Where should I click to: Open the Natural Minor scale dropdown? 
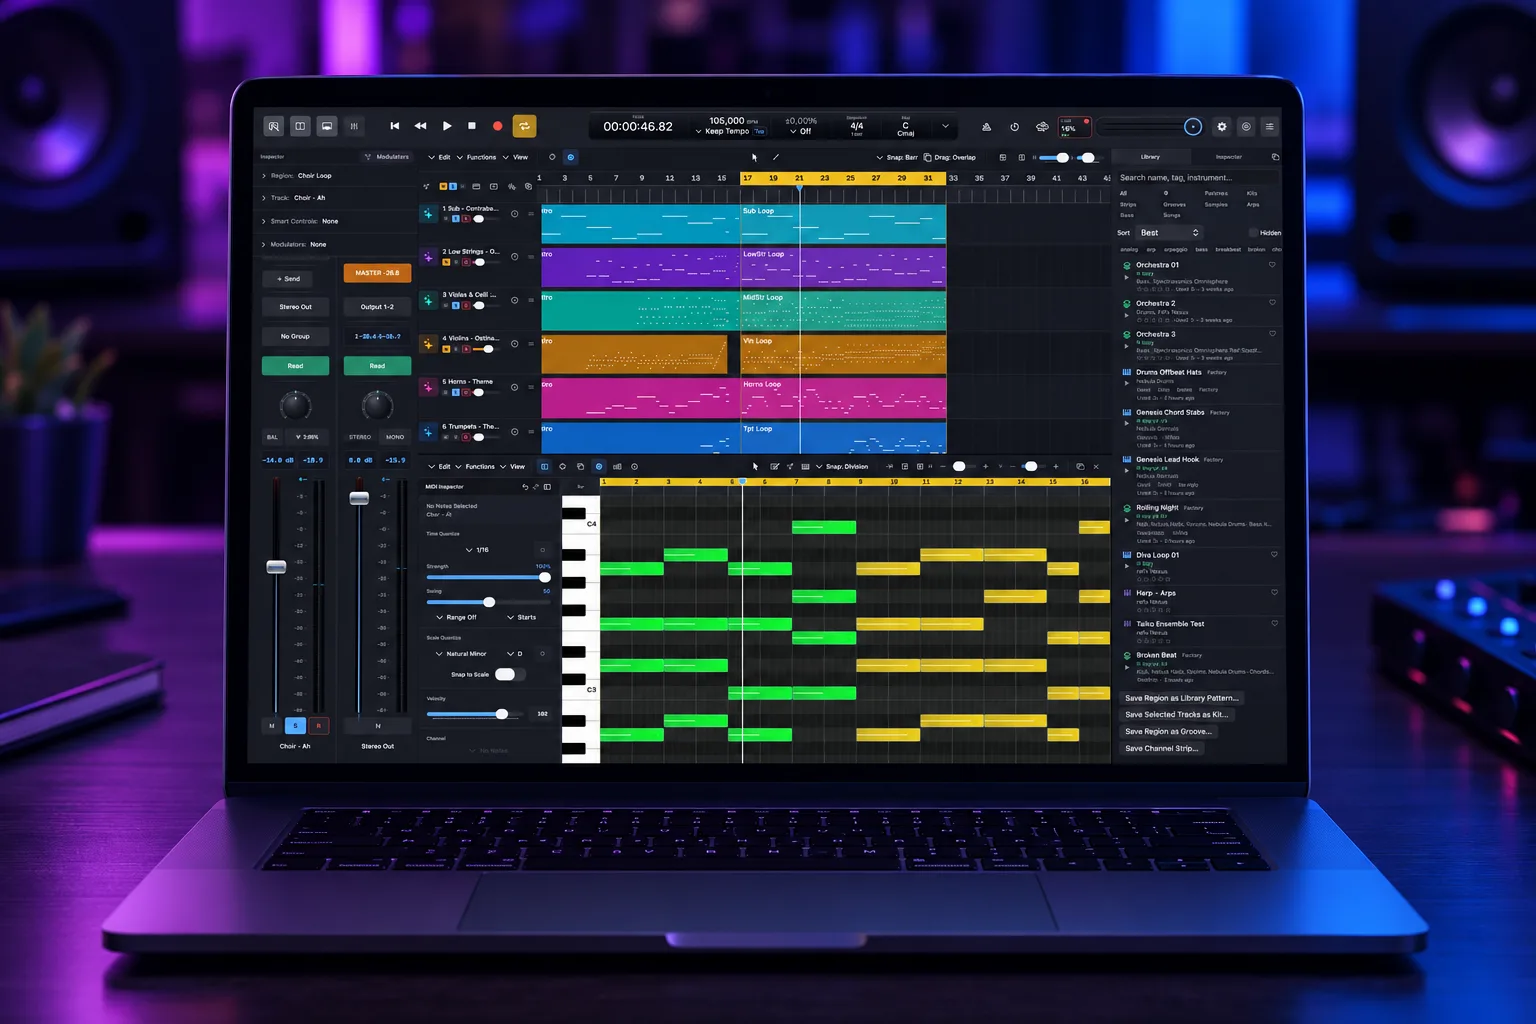coord(461,654)
